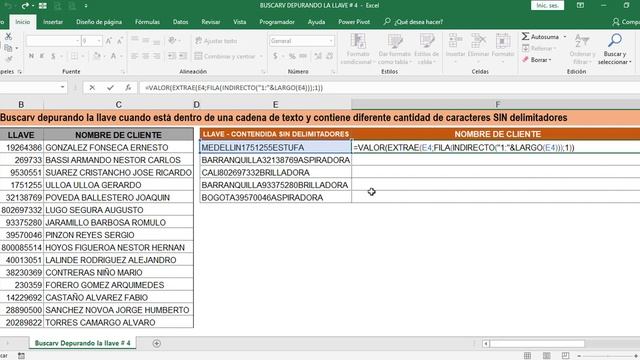Select sheet tab Buscarv Depurando la llave # 4

(x=82, y=343)
